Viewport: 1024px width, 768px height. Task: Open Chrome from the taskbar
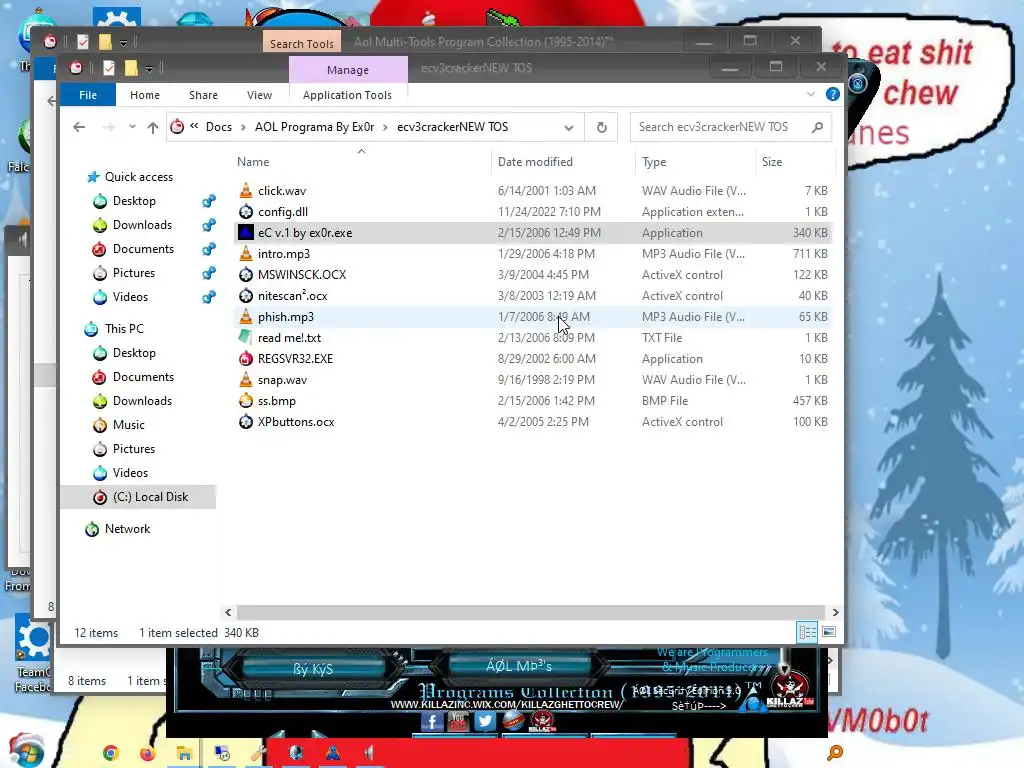(x=110, y=753)
